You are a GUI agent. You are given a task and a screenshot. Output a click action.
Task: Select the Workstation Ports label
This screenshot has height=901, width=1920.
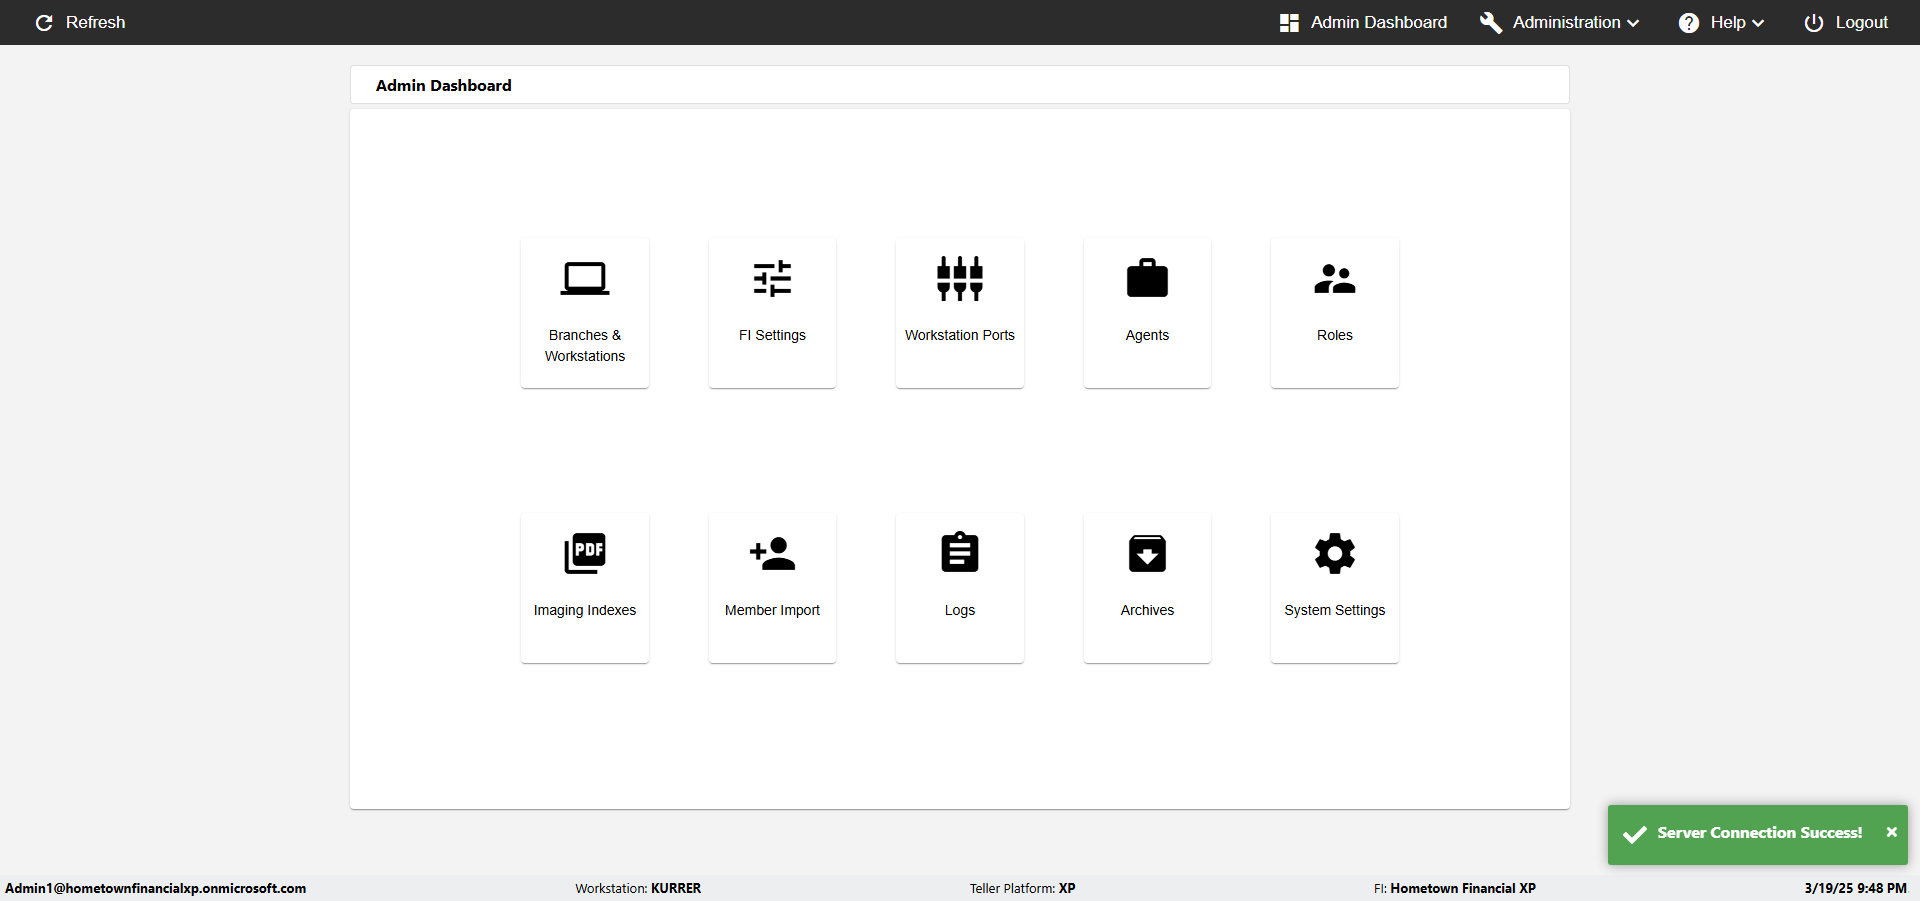coord(960,336)
